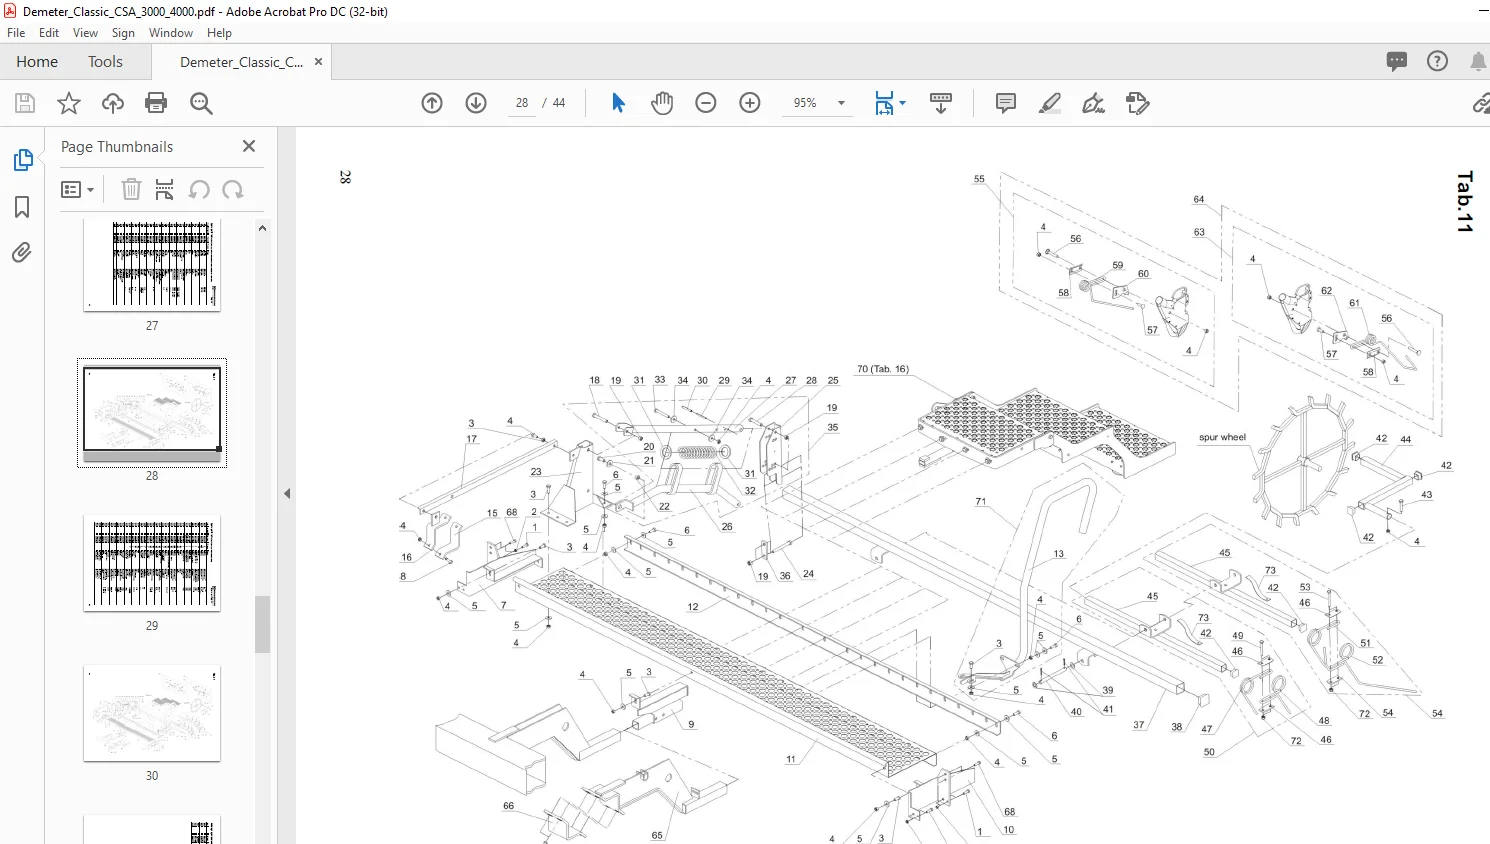
Task: Click the 'spur wheel' label in diagram
Action: 1222,437
